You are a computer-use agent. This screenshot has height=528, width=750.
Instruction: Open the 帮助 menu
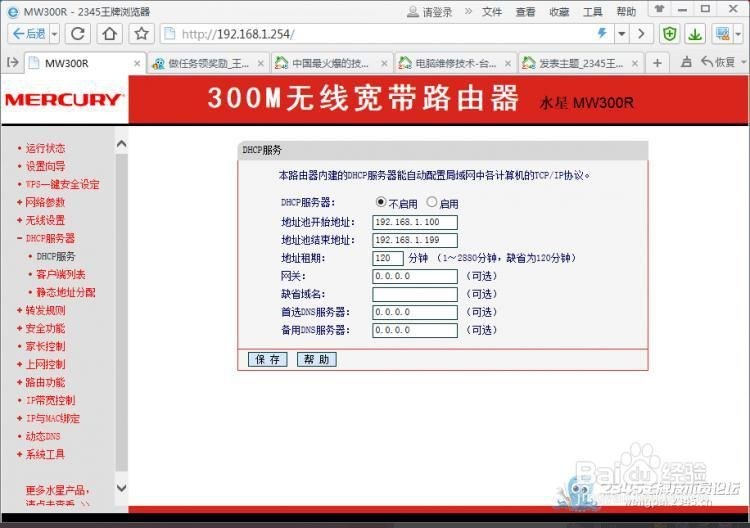click(x=626, y=11)
